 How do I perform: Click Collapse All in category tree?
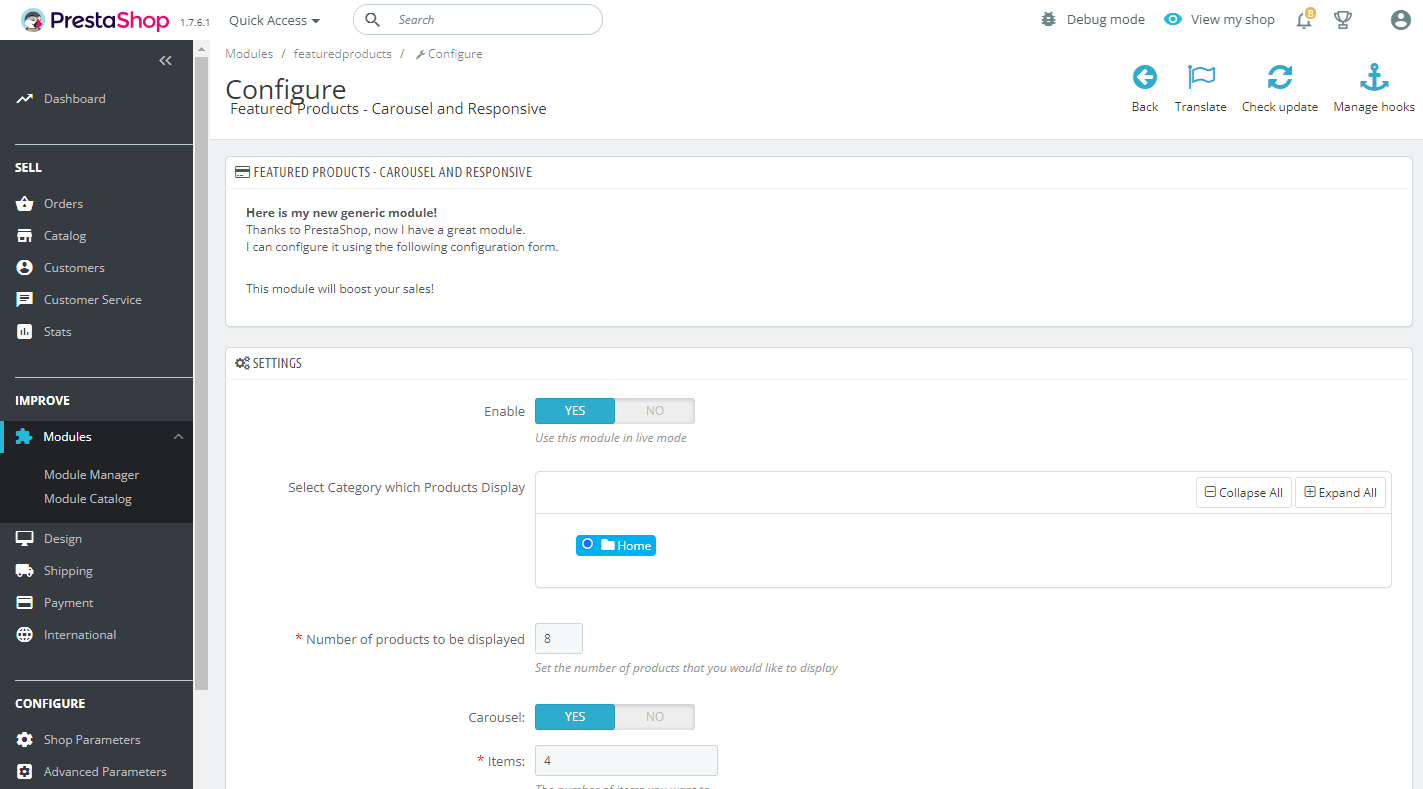coord(1243,493)
